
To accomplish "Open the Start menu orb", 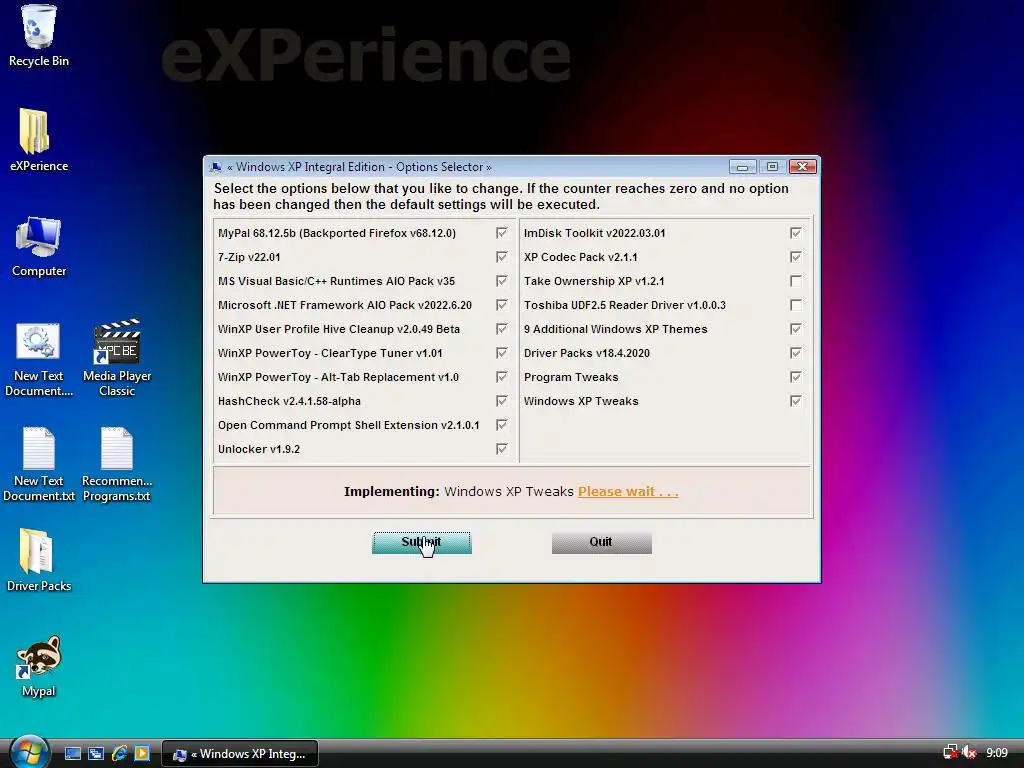I will [29, 752].
